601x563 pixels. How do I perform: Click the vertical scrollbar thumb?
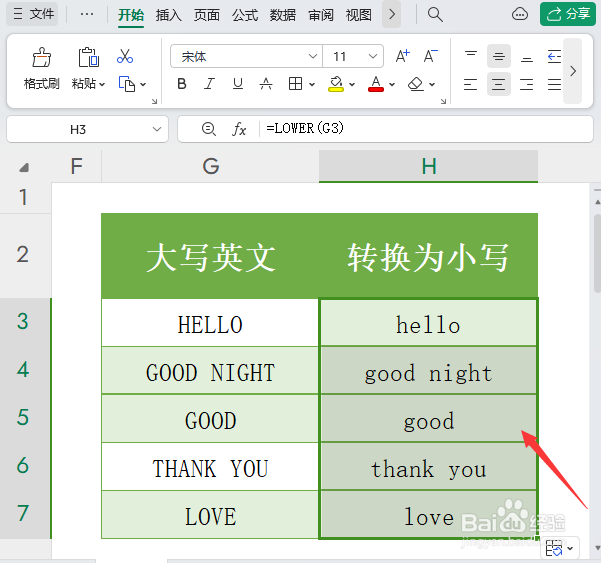(x=597, y=254)
